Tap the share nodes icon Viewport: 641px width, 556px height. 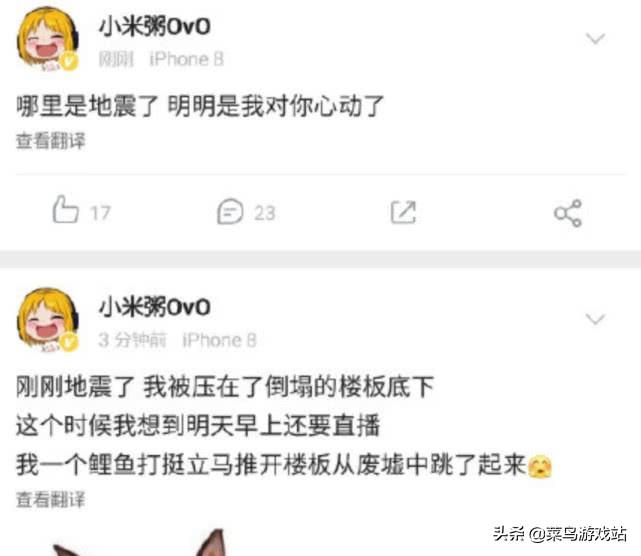point(568,213)
